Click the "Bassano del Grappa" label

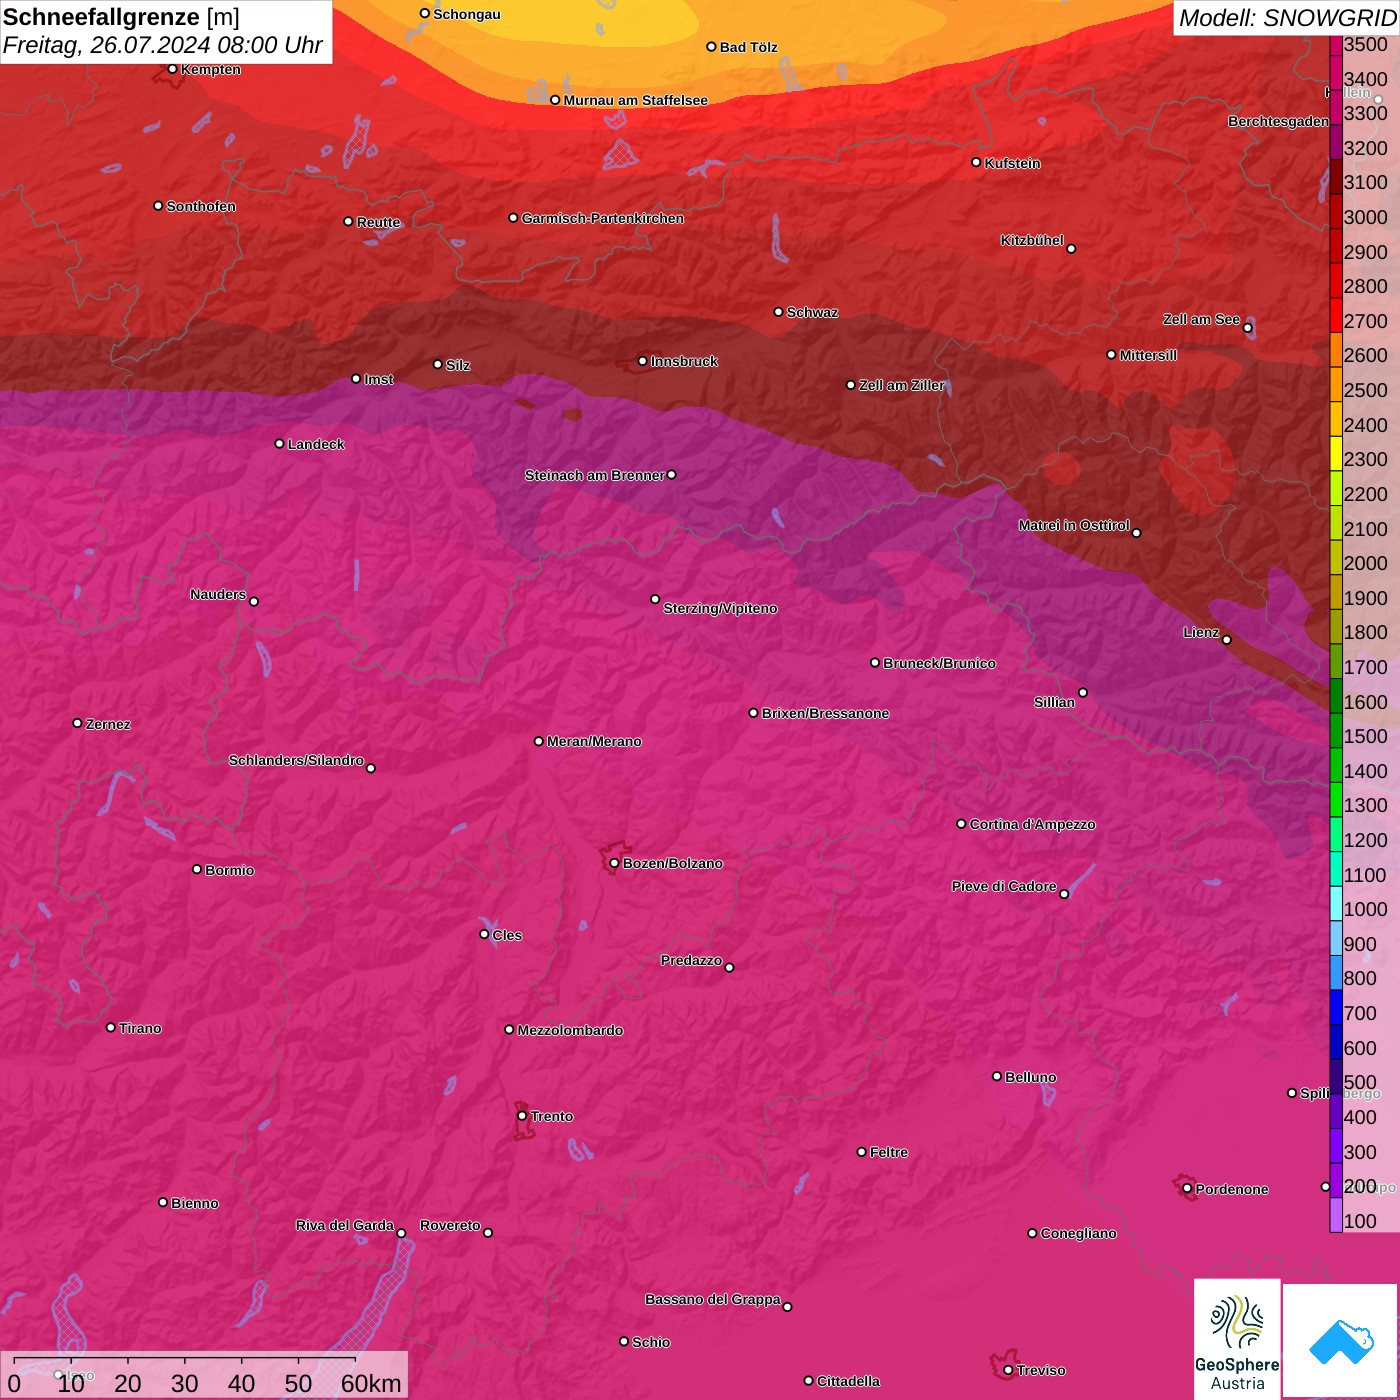coord(713,1299)
